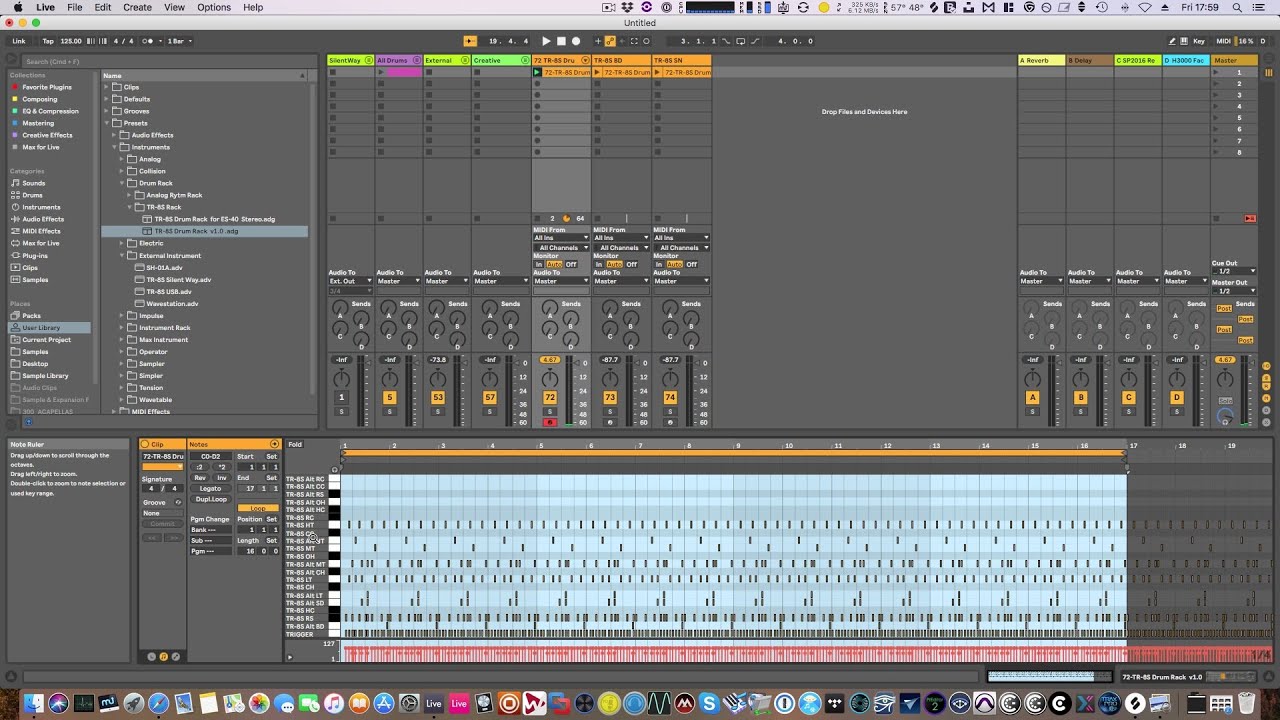Launch the 72-TR-8S Drum clip play triangle

pos(538,72)
